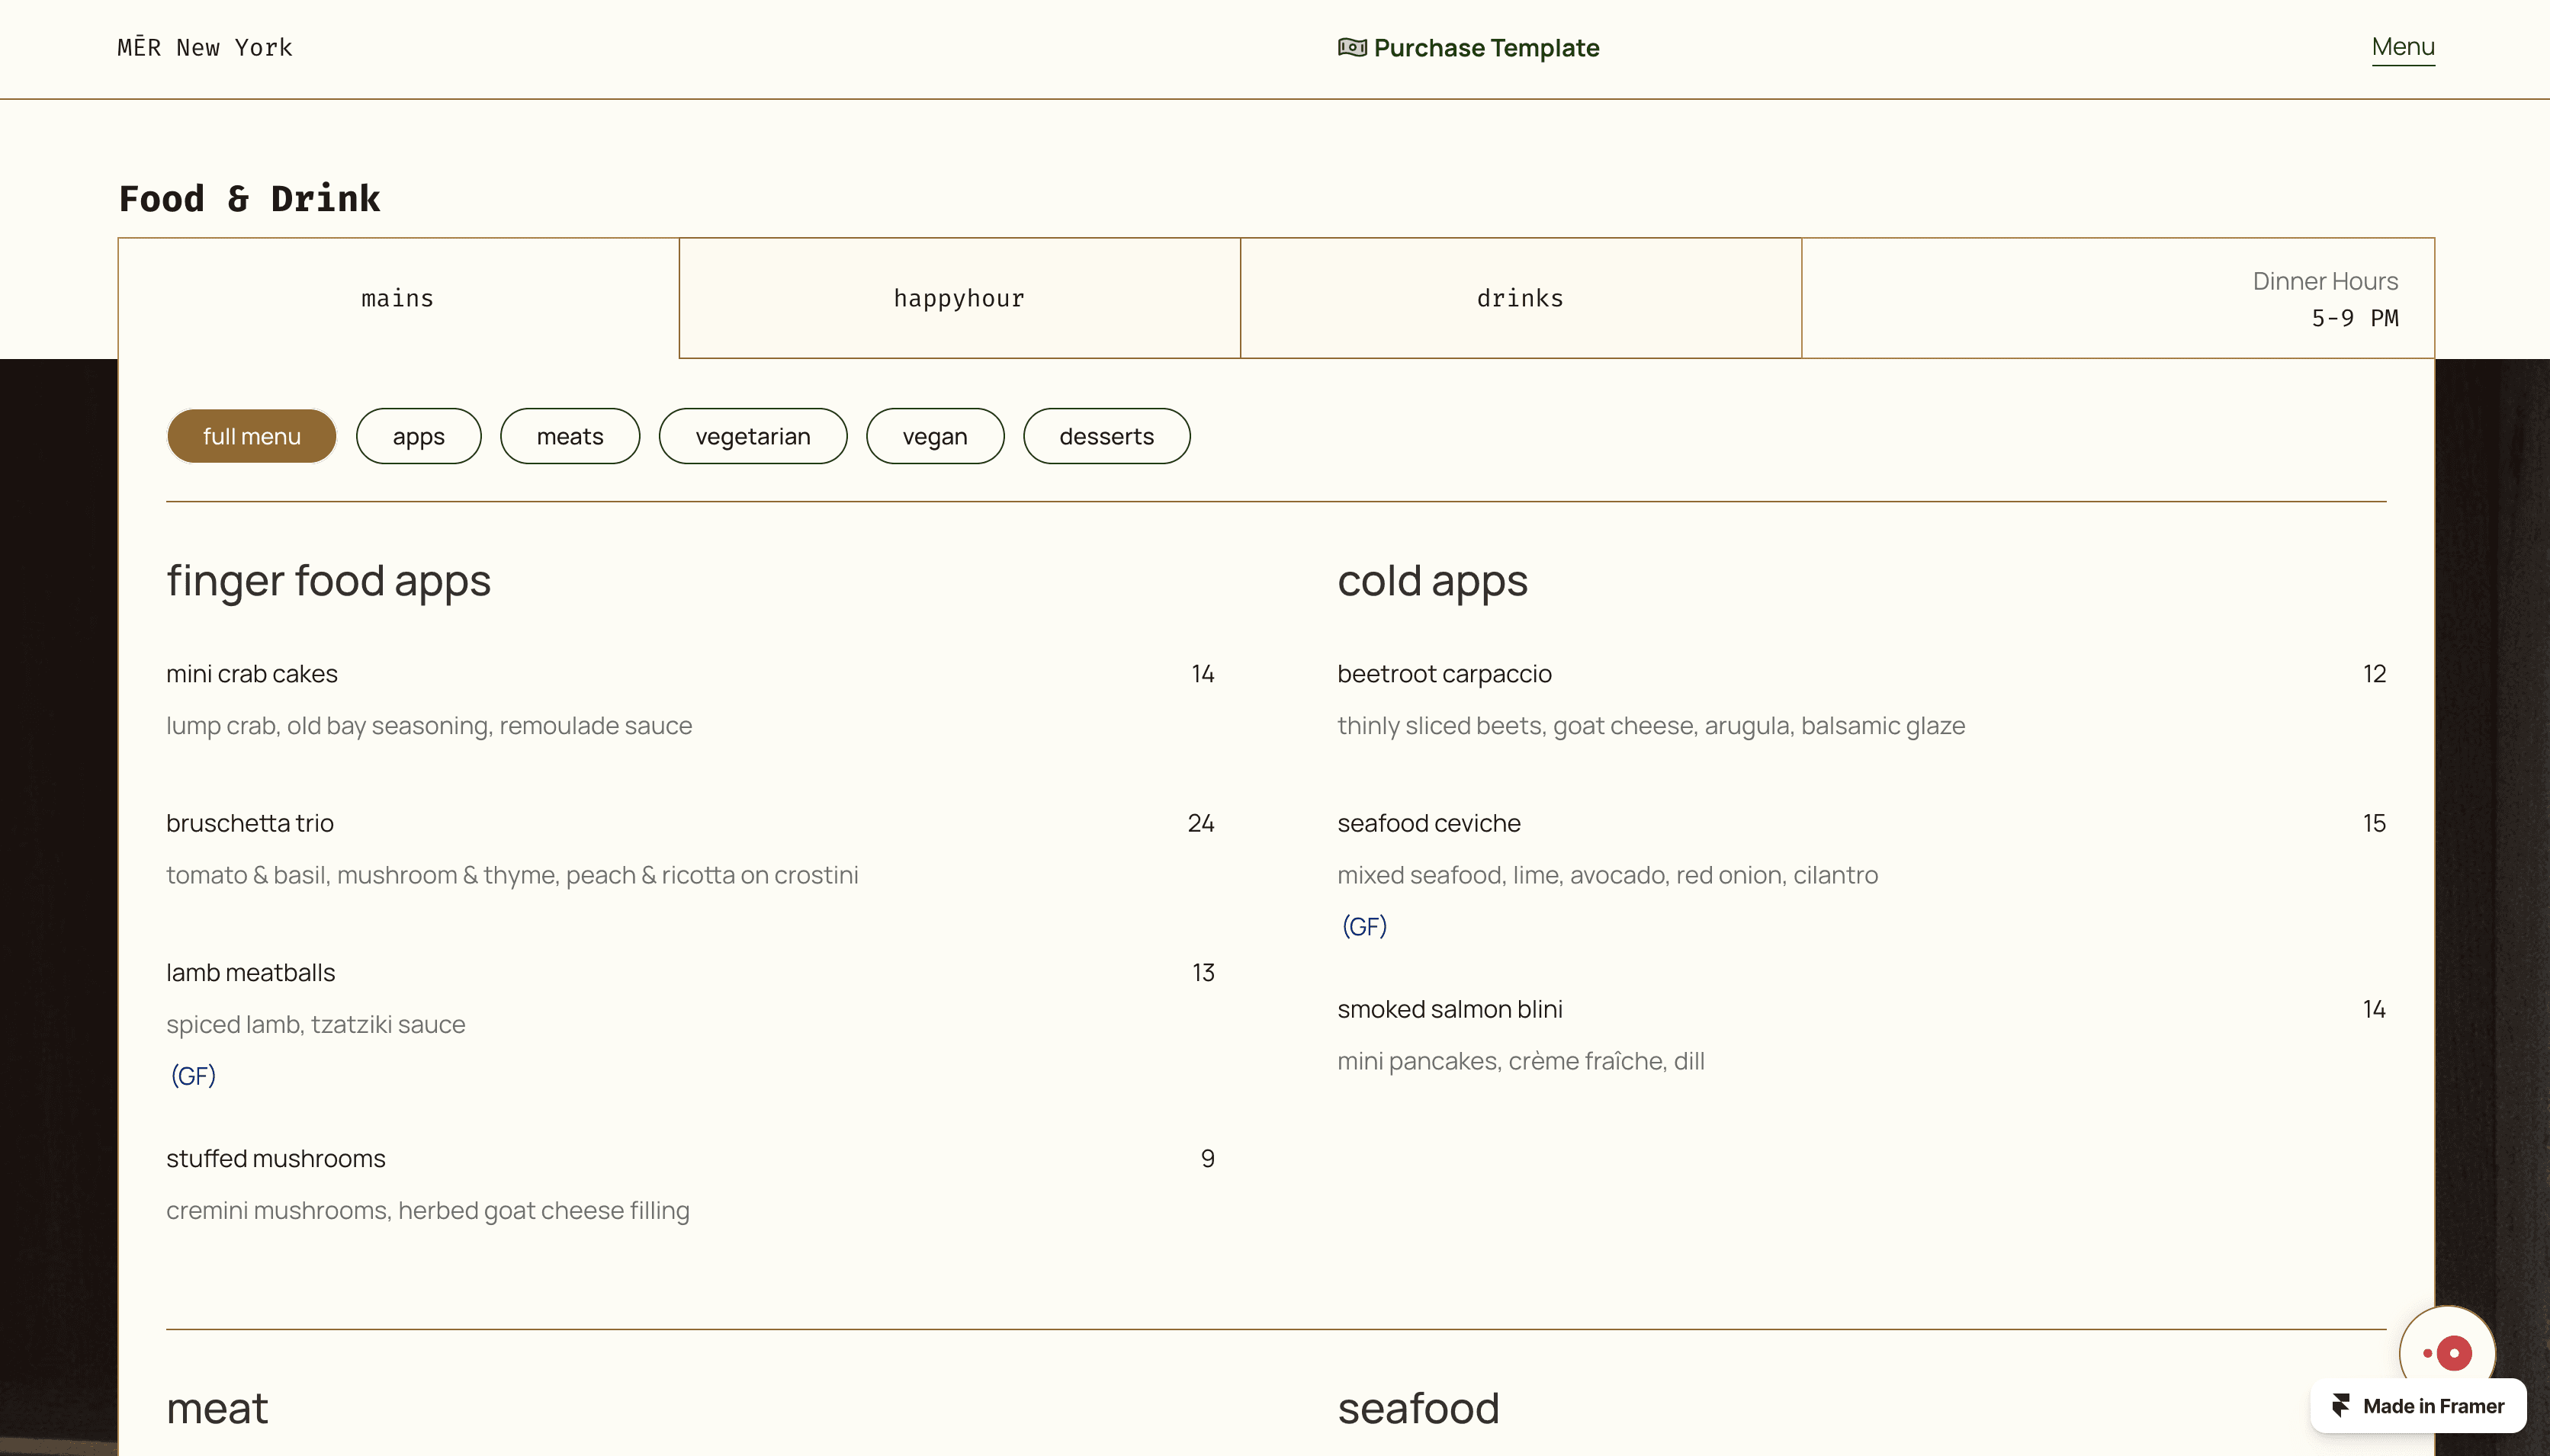
Task: Click the GF tag under lamb meatballs
Action: click(x=193, y=1075)
